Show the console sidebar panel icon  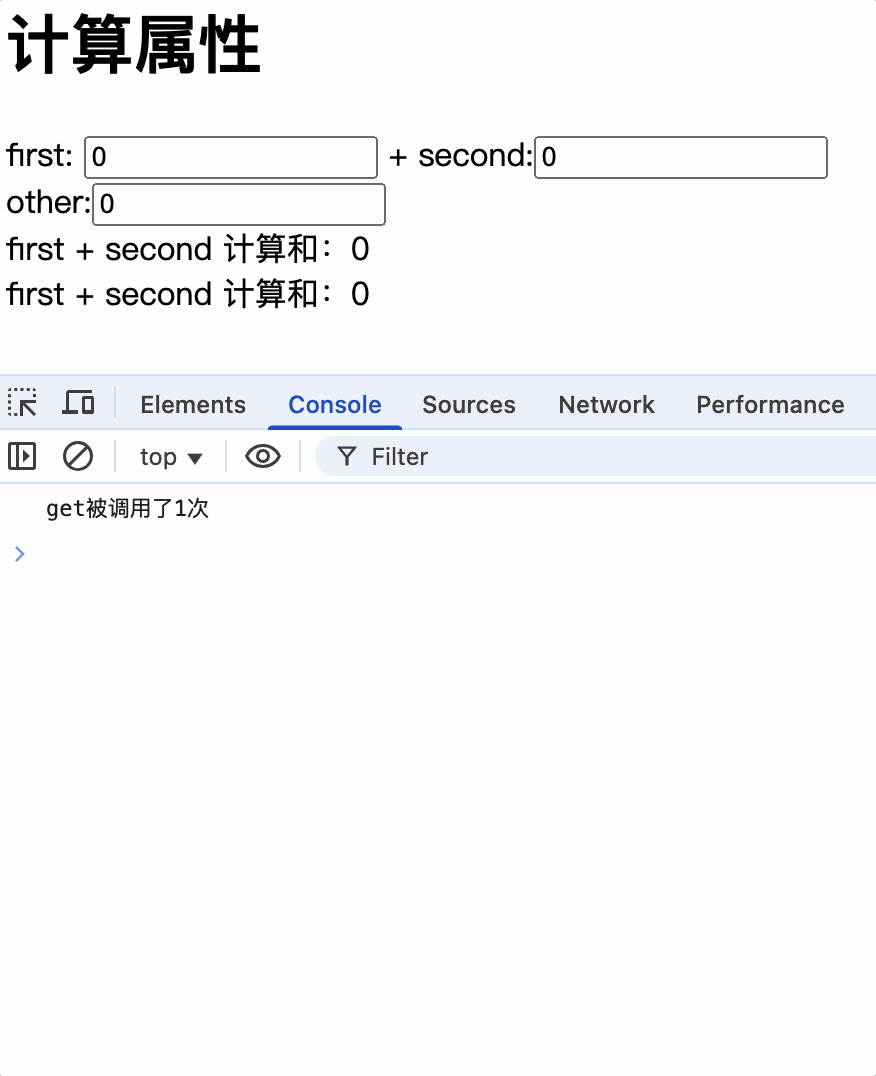(22, 457)
